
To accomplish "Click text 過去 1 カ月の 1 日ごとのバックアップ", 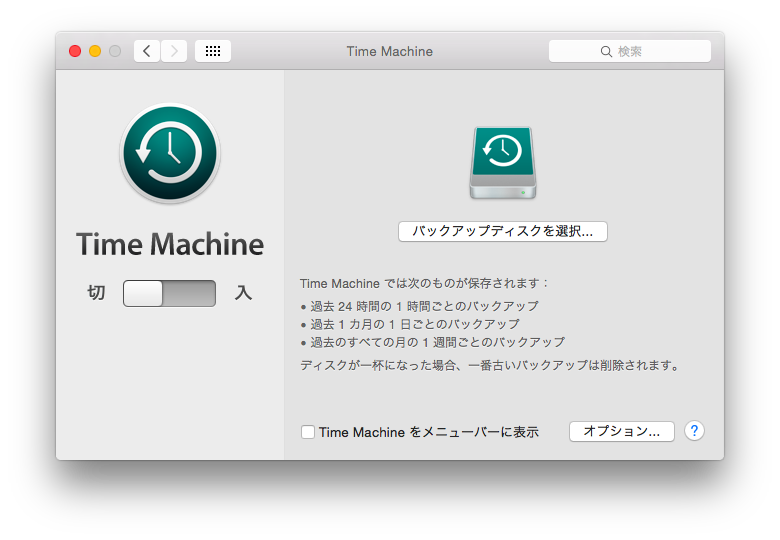I will [415, 325].
